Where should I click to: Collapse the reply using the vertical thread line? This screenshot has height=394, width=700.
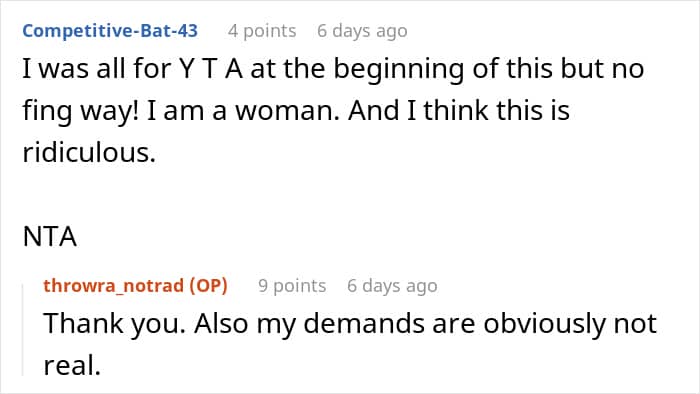[x=23, y=330]
